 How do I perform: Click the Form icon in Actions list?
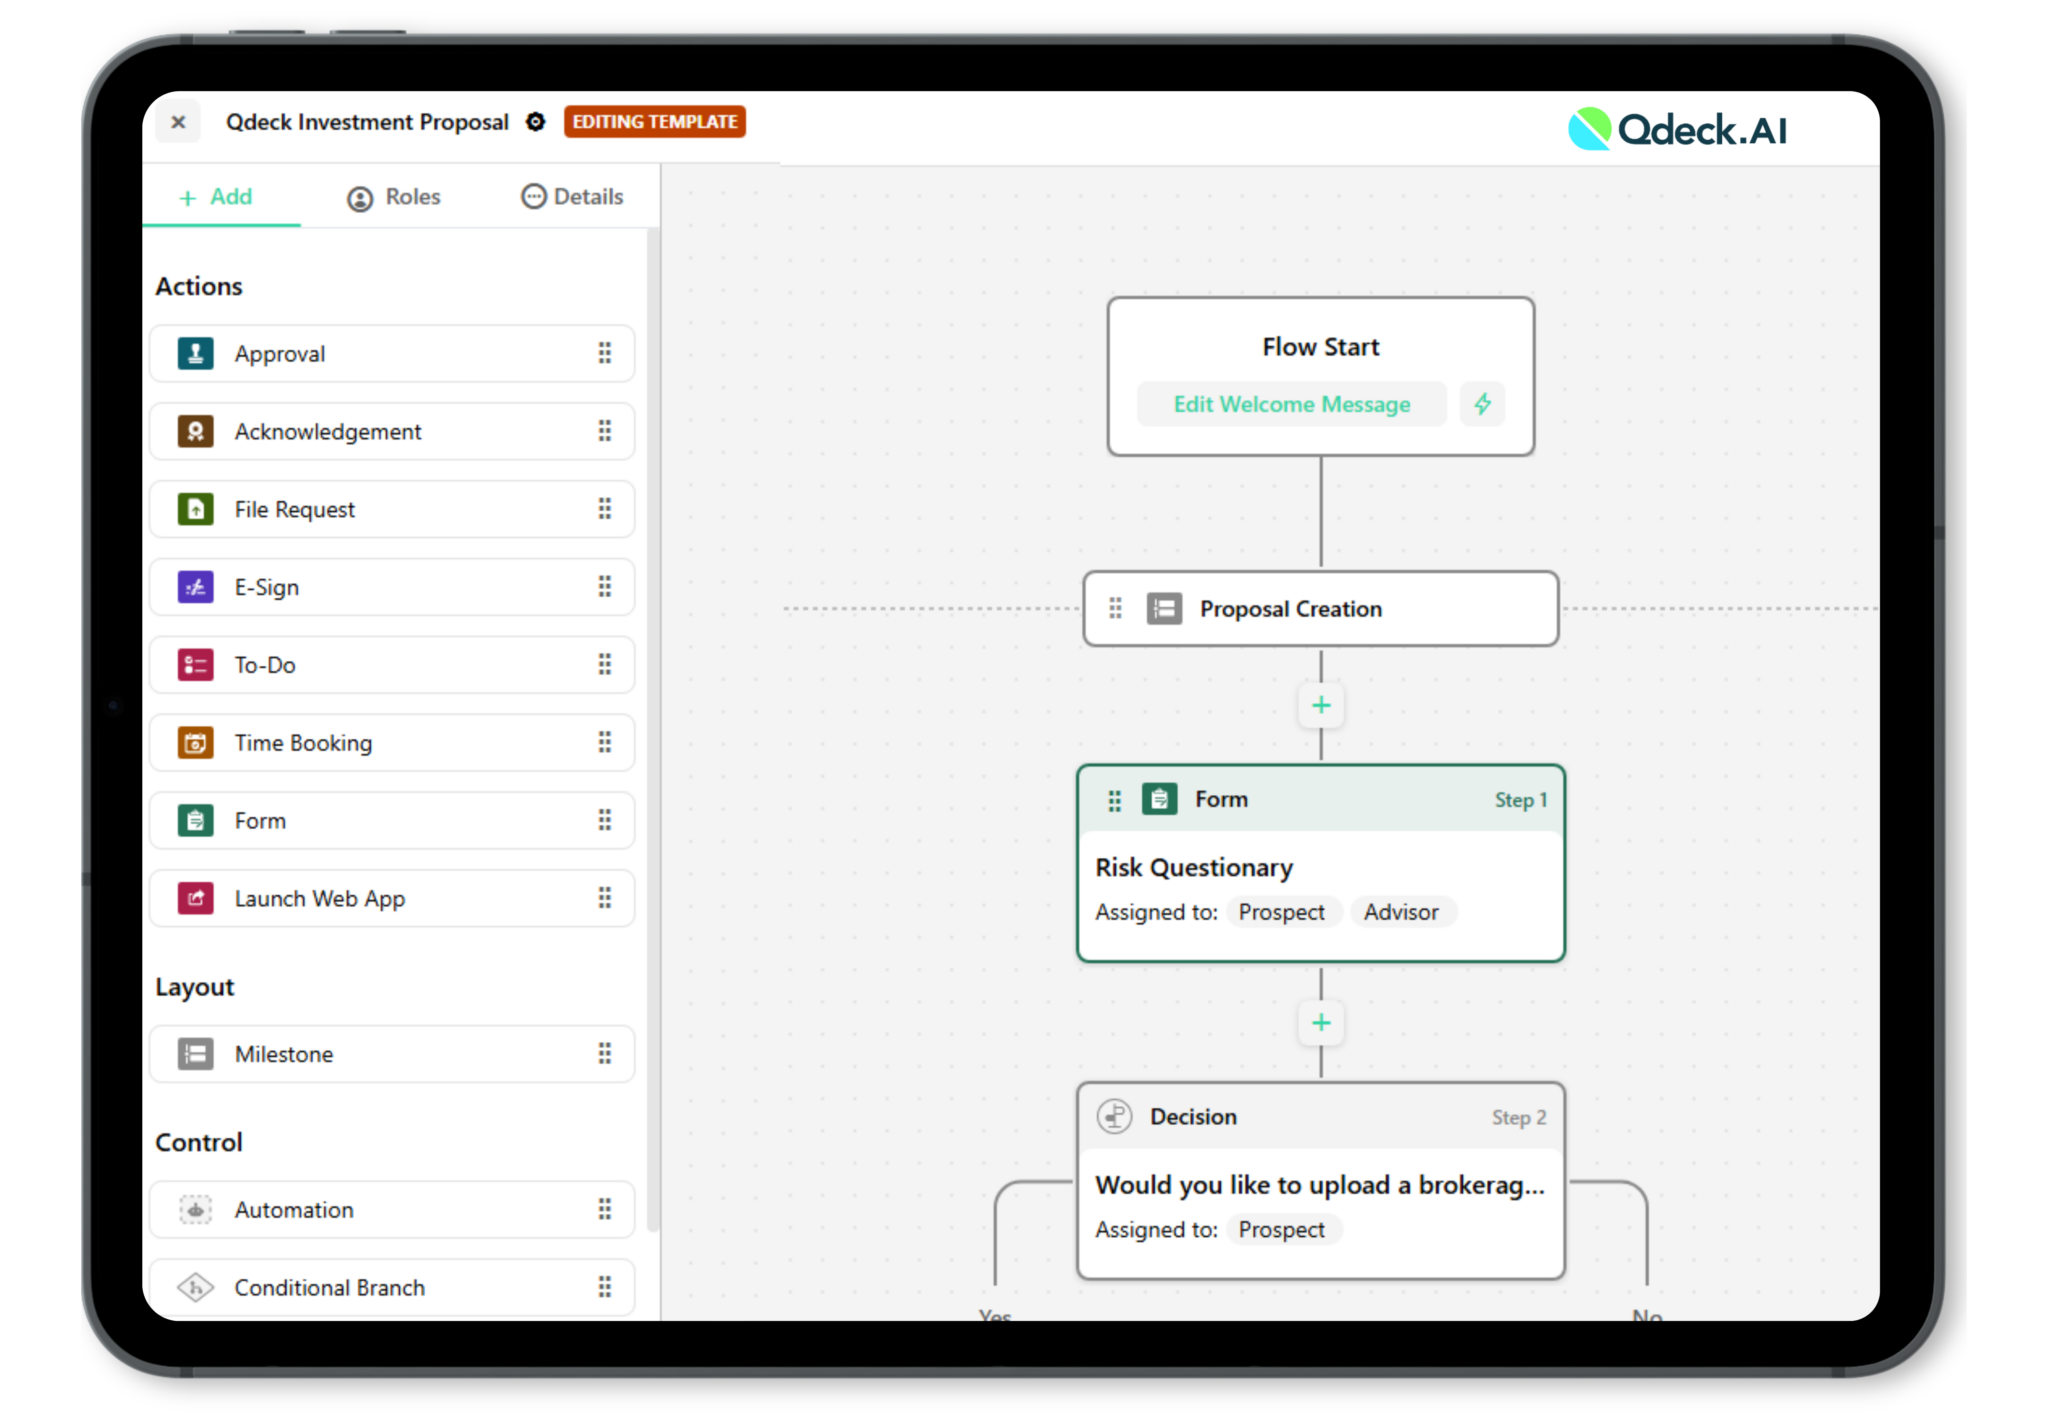[x=195, y=820]
